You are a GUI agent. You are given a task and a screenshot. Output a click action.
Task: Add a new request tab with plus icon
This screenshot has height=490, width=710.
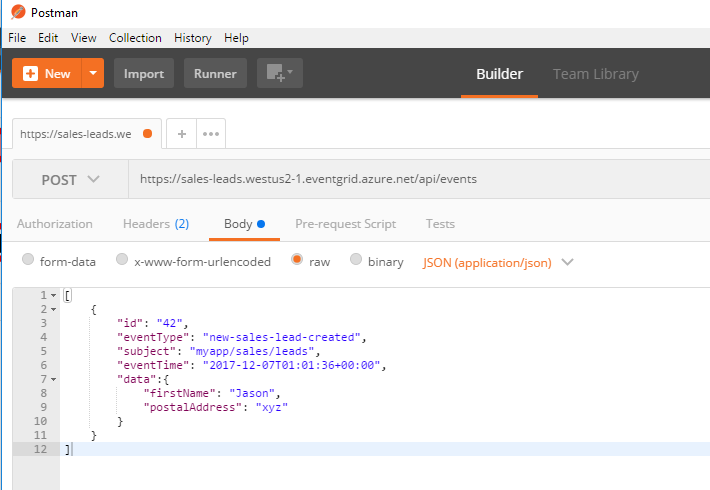tap(182, 134)
